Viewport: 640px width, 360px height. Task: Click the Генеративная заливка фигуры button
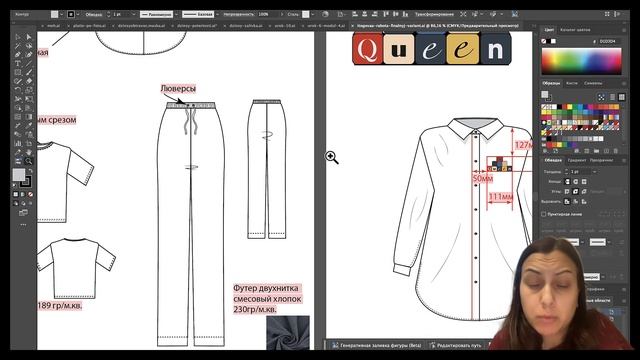coord(376,345)
